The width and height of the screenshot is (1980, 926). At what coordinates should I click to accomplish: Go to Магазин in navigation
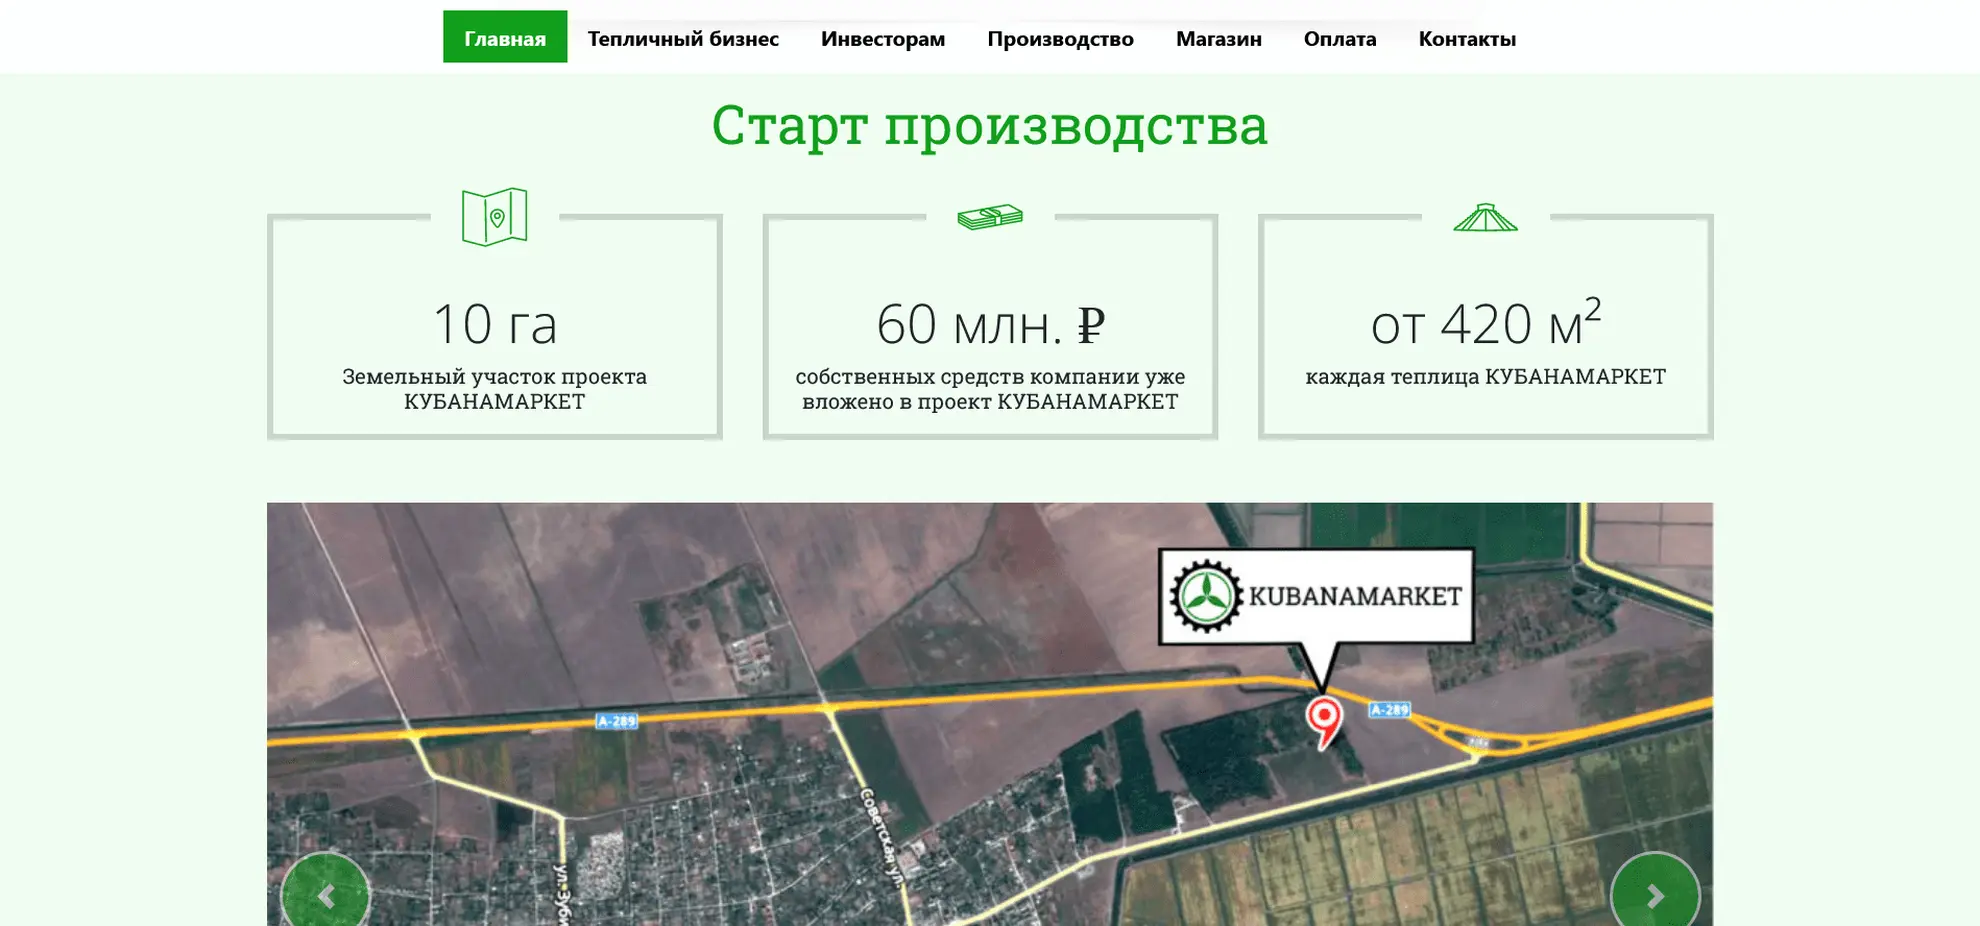click(x=1218, y=38)
